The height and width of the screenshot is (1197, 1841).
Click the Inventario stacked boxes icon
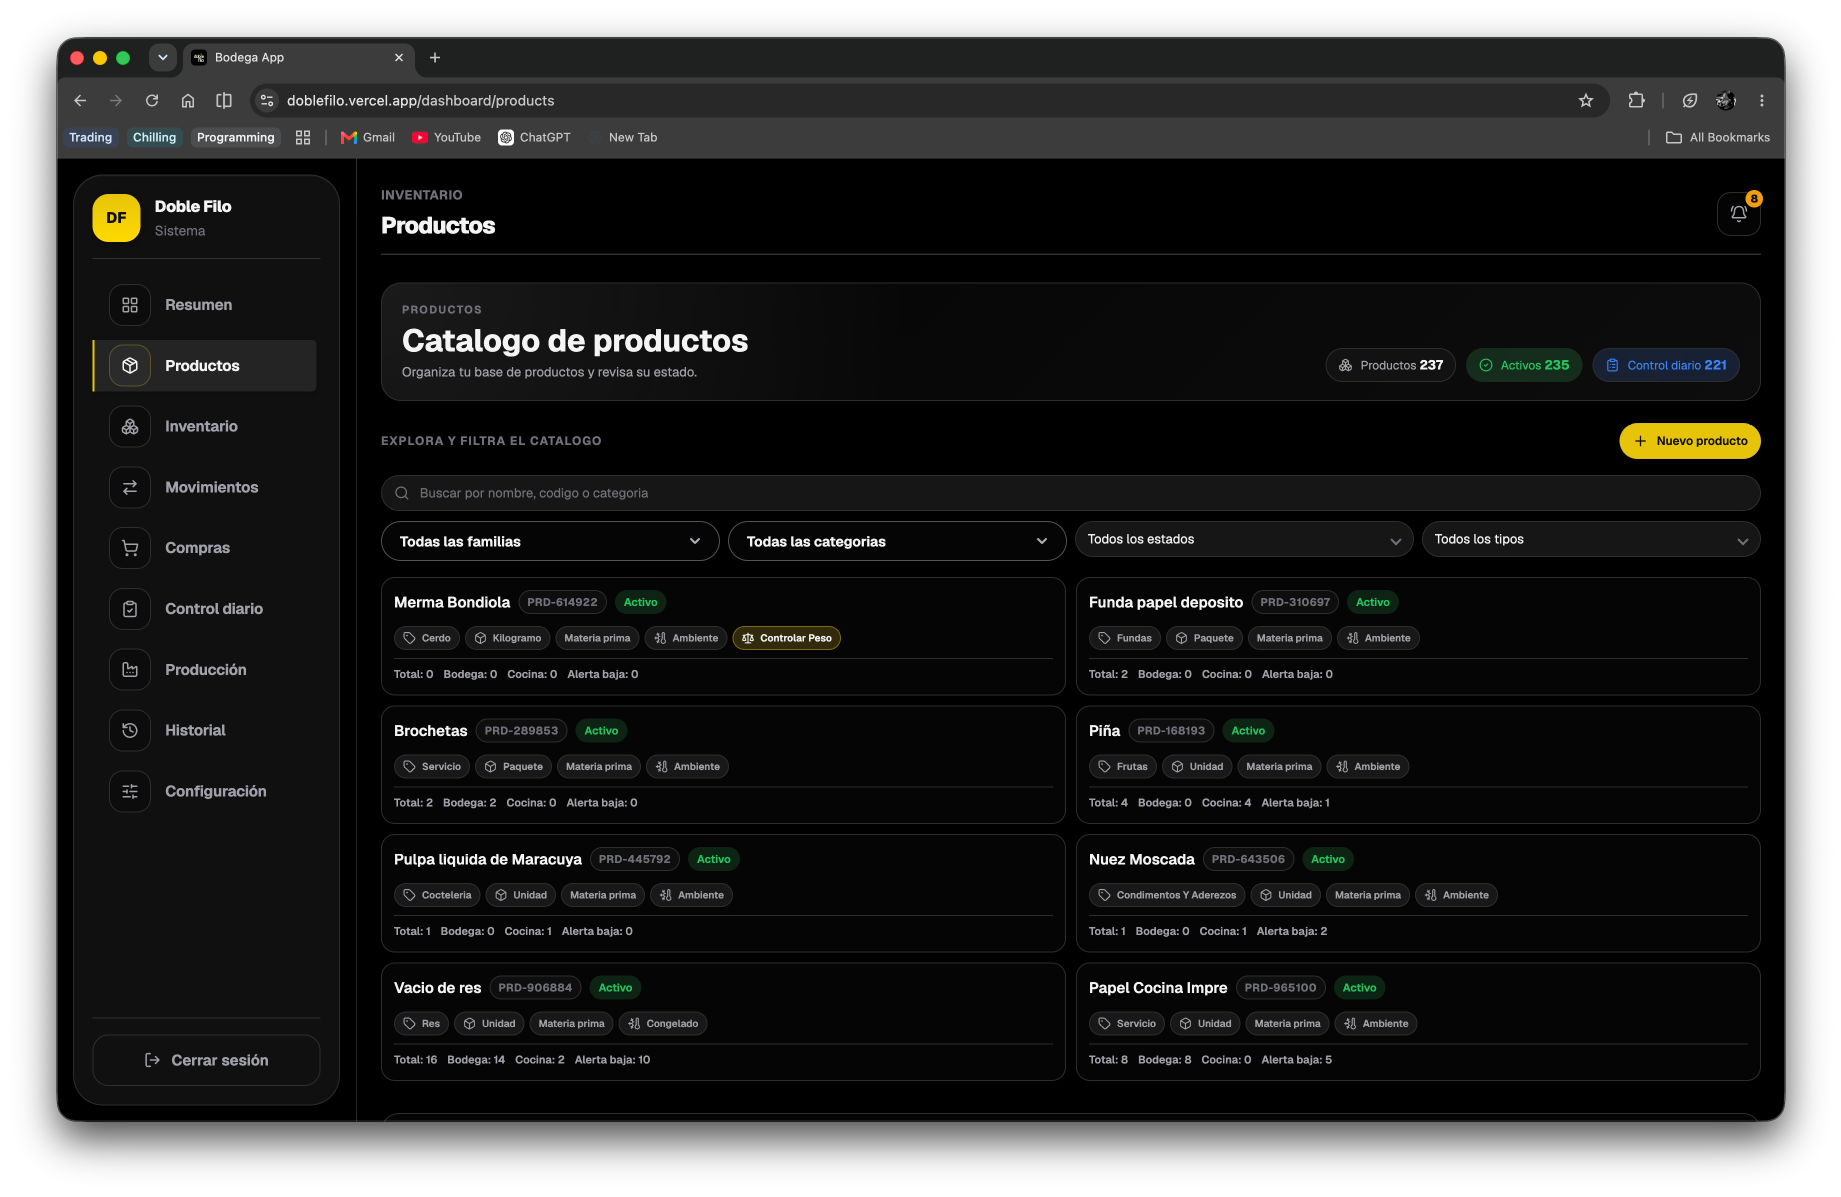pos(130,426)
